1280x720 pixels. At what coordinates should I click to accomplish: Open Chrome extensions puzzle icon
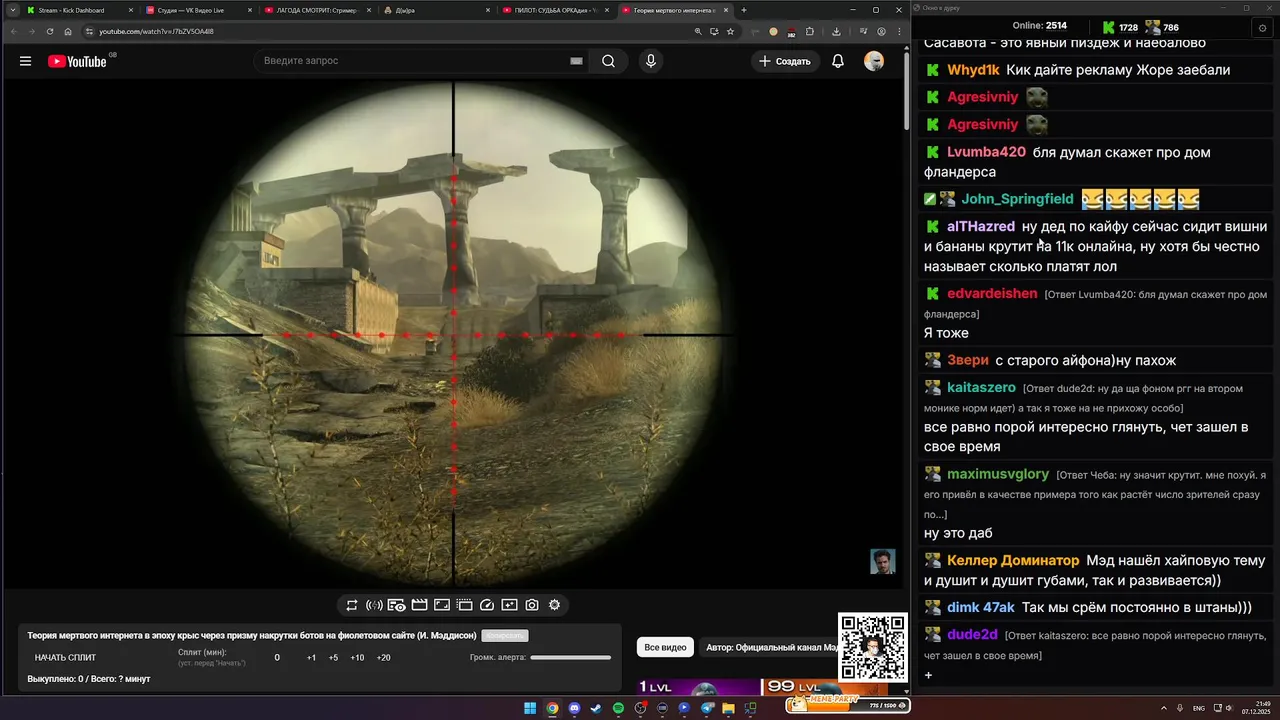coord(810,31)
